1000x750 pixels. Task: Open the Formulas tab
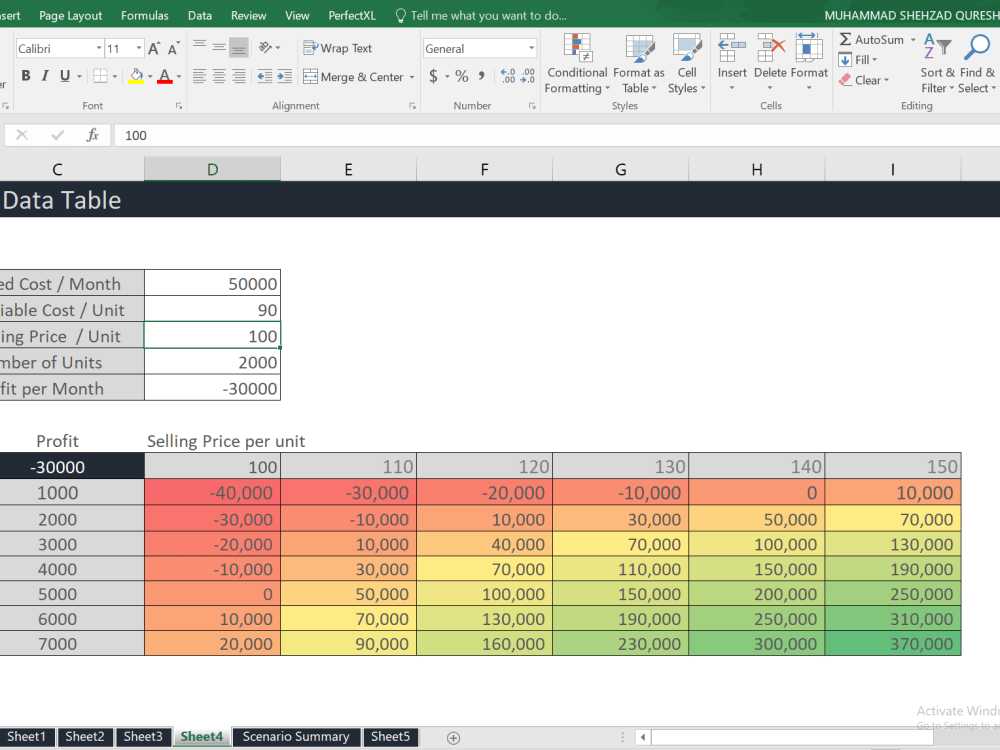click(x=145, y=15)
